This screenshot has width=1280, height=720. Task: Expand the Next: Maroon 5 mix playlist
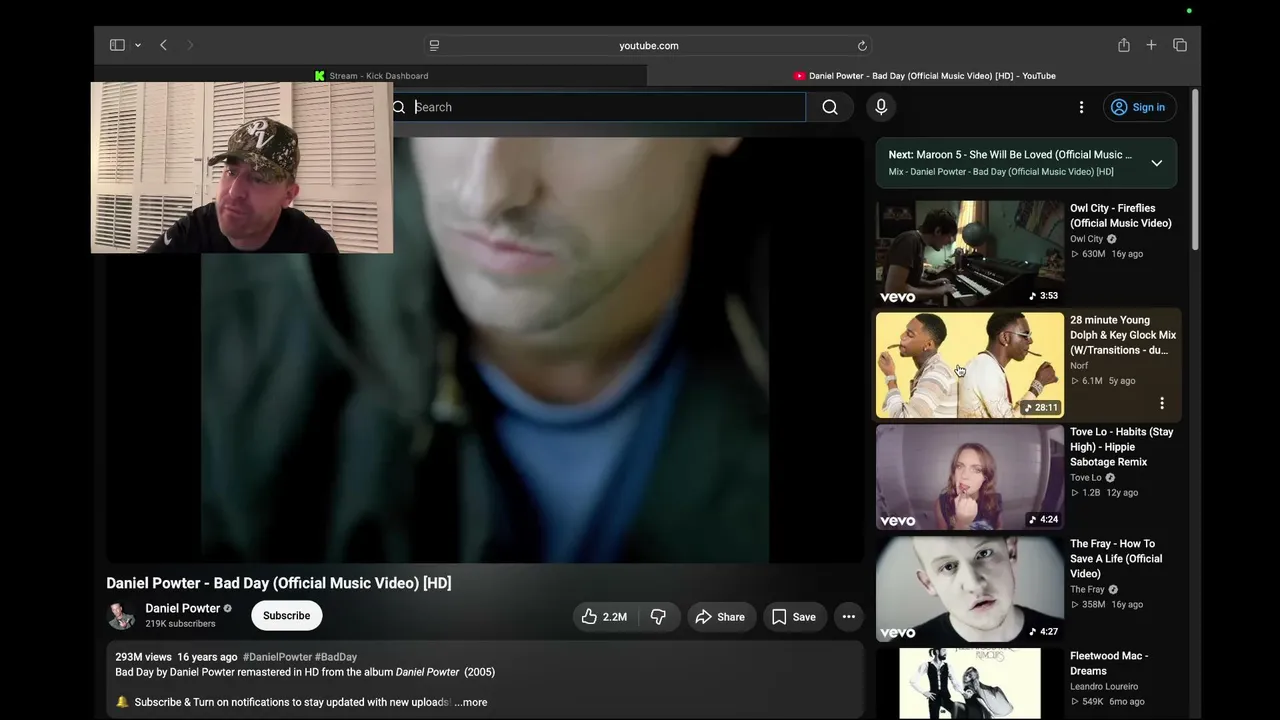(1157, 163)
